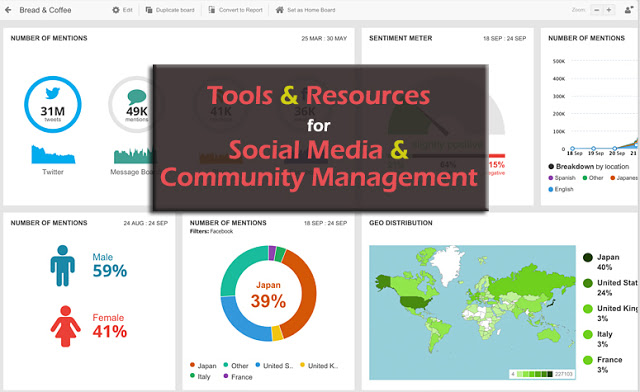Click the yellow donut segment
Viewport: 640px width, 392px height.
coord(278,333)
